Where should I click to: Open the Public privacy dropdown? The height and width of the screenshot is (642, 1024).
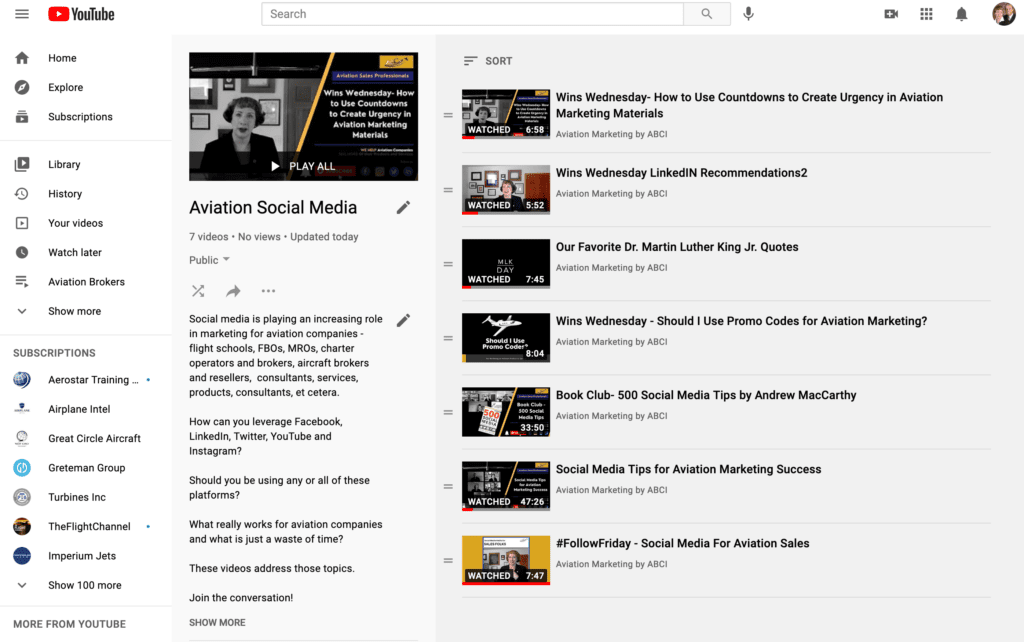pyautogui.click(x=210, y=260)
